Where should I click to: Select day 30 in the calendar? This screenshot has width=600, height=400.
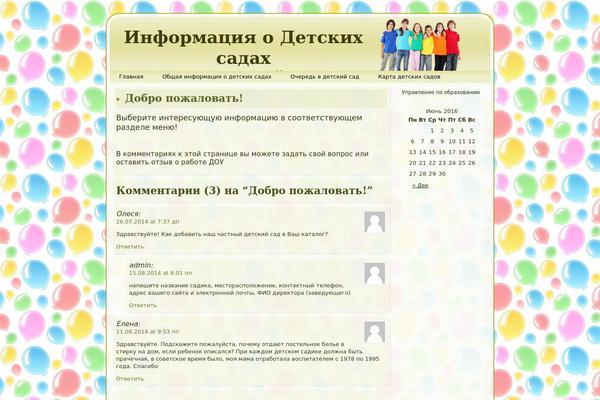(x=442, y=173)
